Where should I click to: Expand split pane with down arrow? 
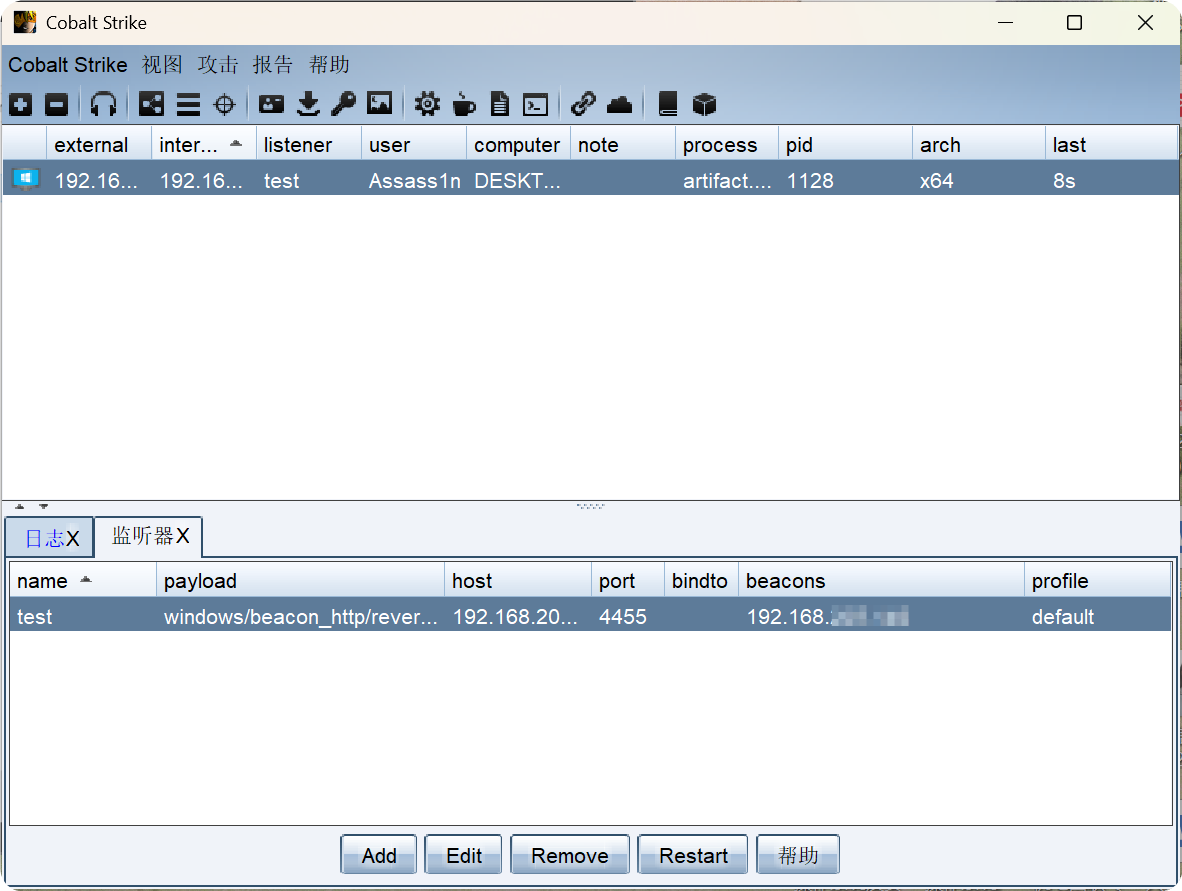[x=44, y=507]
